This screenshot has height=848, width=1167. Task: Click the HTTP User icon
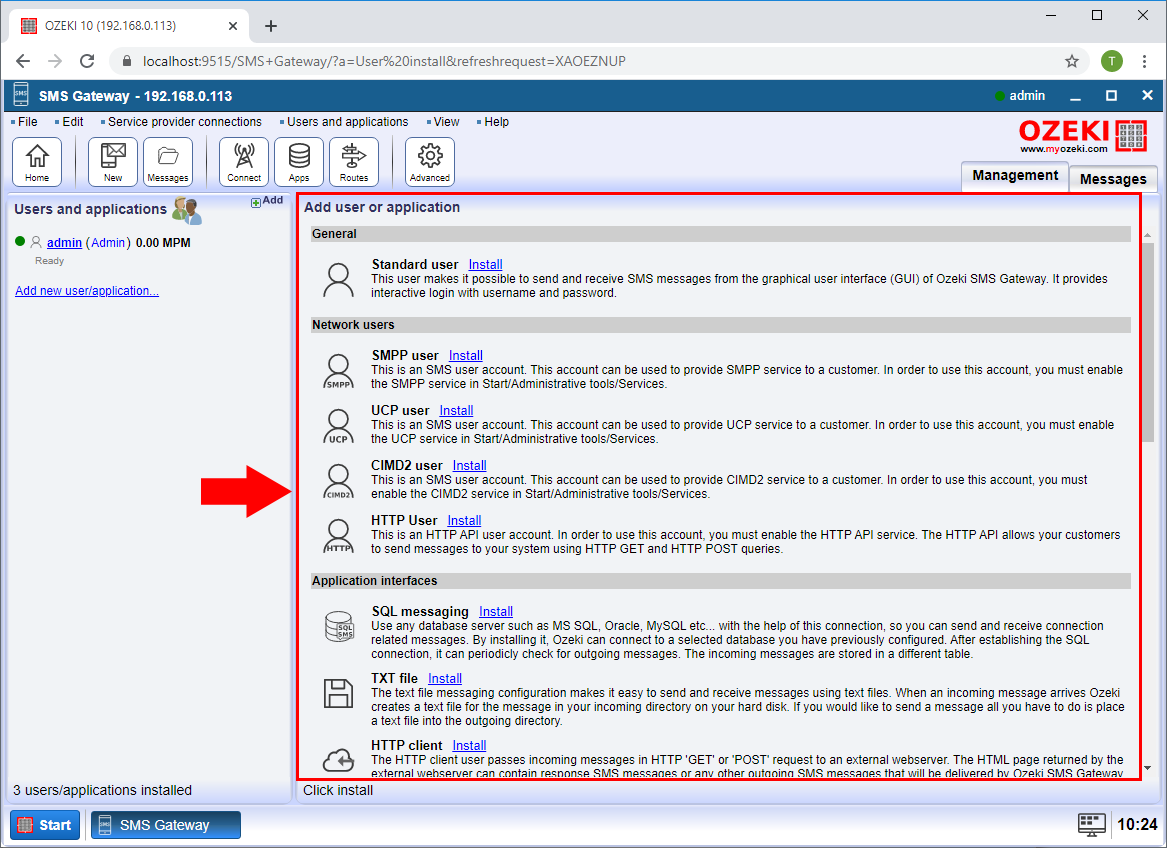tap(339, 536)
